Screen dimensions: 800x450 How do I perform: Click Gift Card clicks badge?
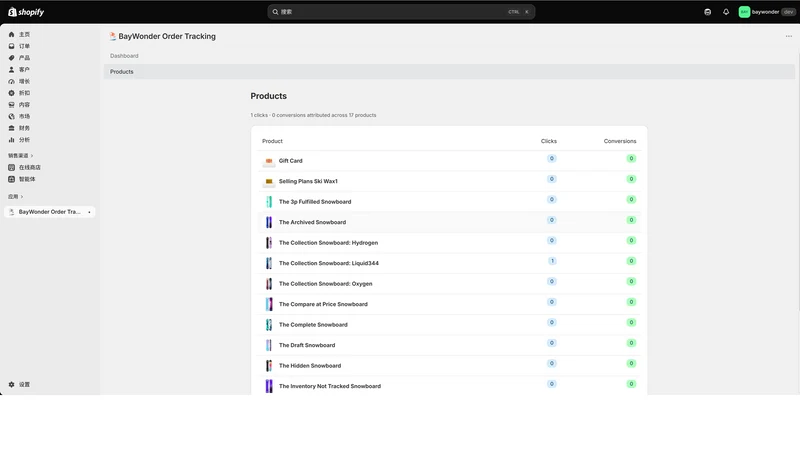click(552, 159)
